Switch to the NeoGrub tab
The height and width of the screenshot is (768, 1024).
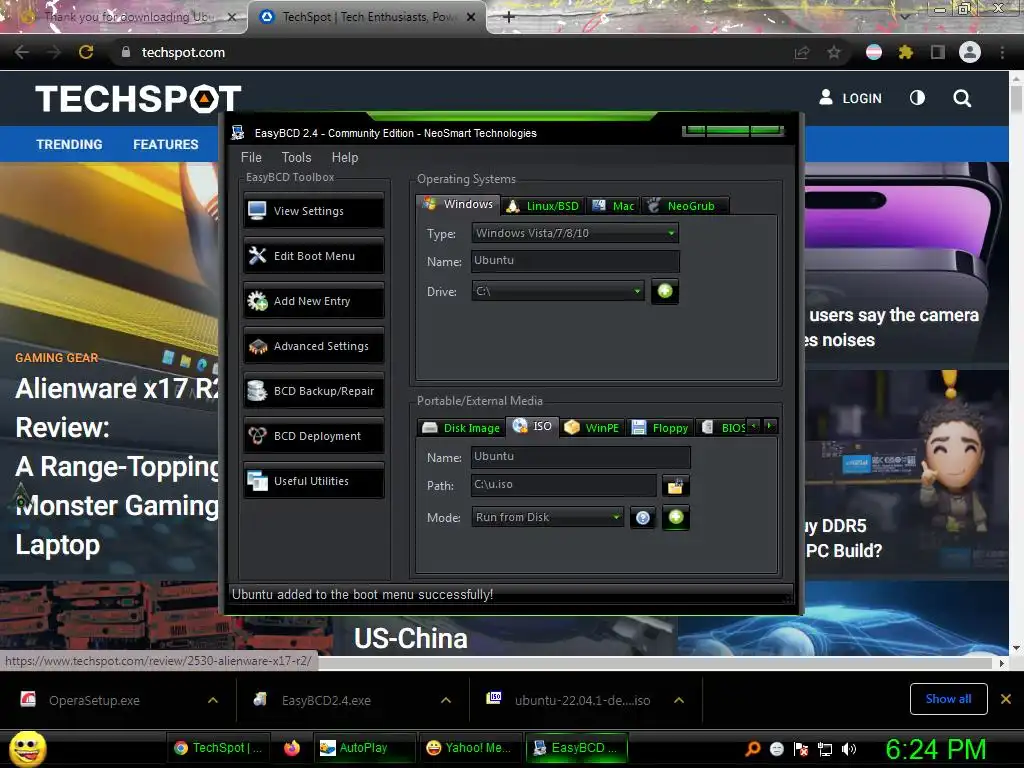[684, 206]
